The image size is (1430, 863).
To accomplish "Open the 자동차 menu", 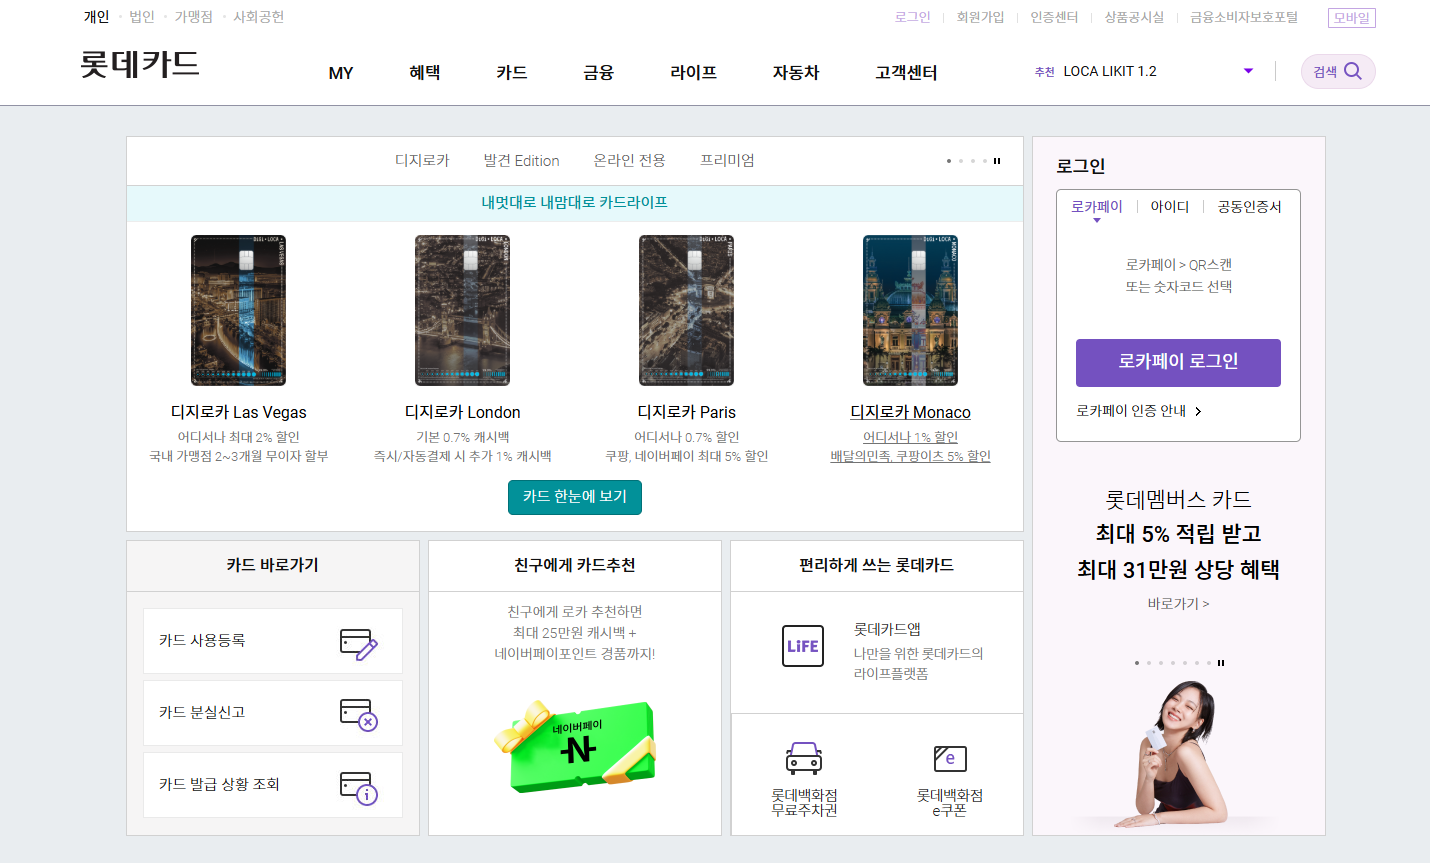I will click(796, 73).
